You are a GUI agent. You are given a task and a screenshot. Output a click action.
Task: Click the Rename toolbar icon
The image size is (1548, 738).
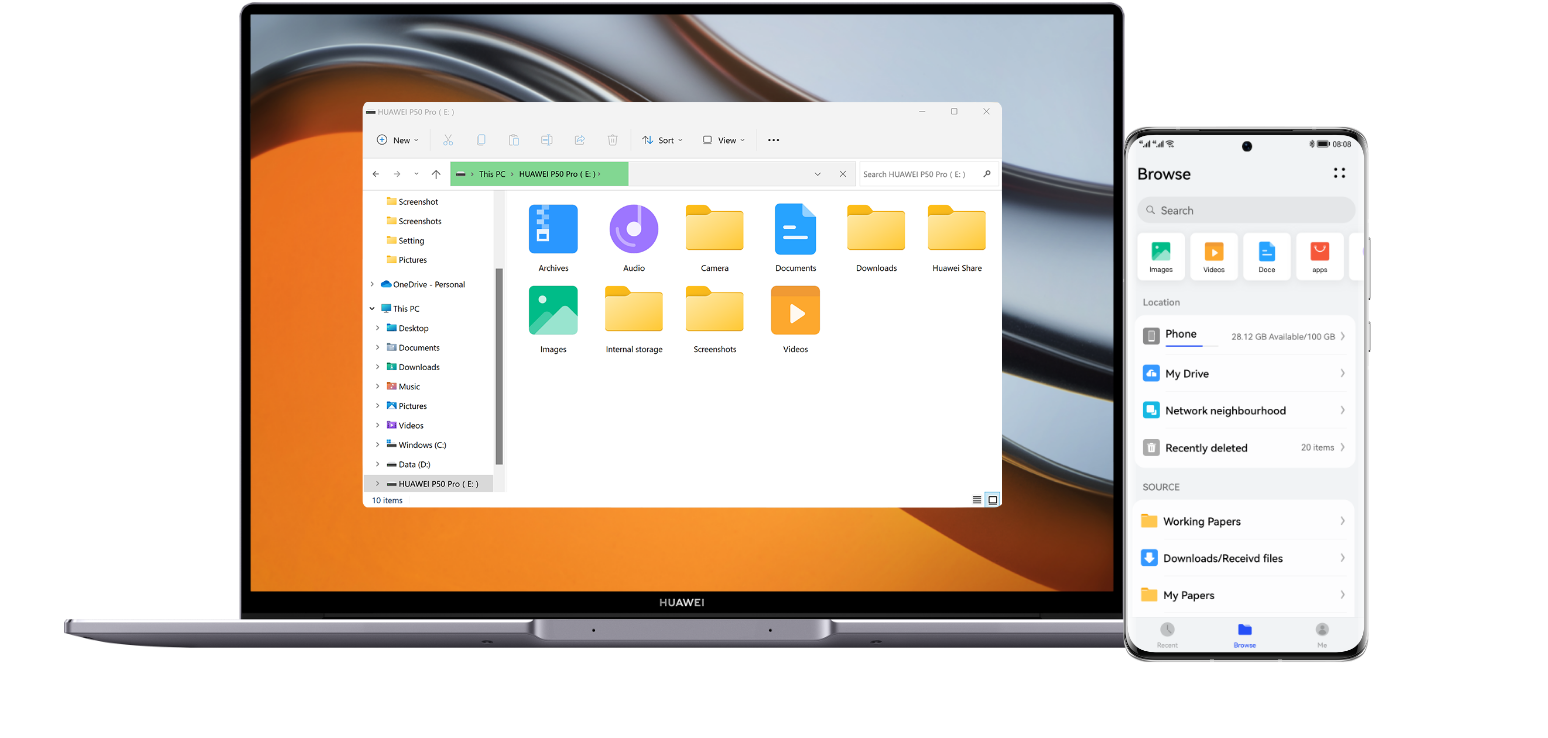[547, 140]
